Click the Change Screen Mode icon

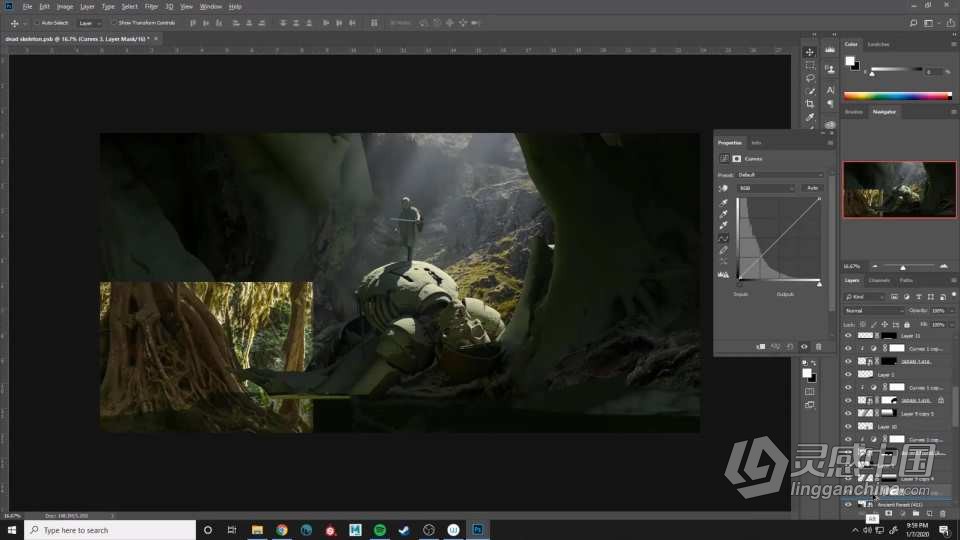pos(809,405)
